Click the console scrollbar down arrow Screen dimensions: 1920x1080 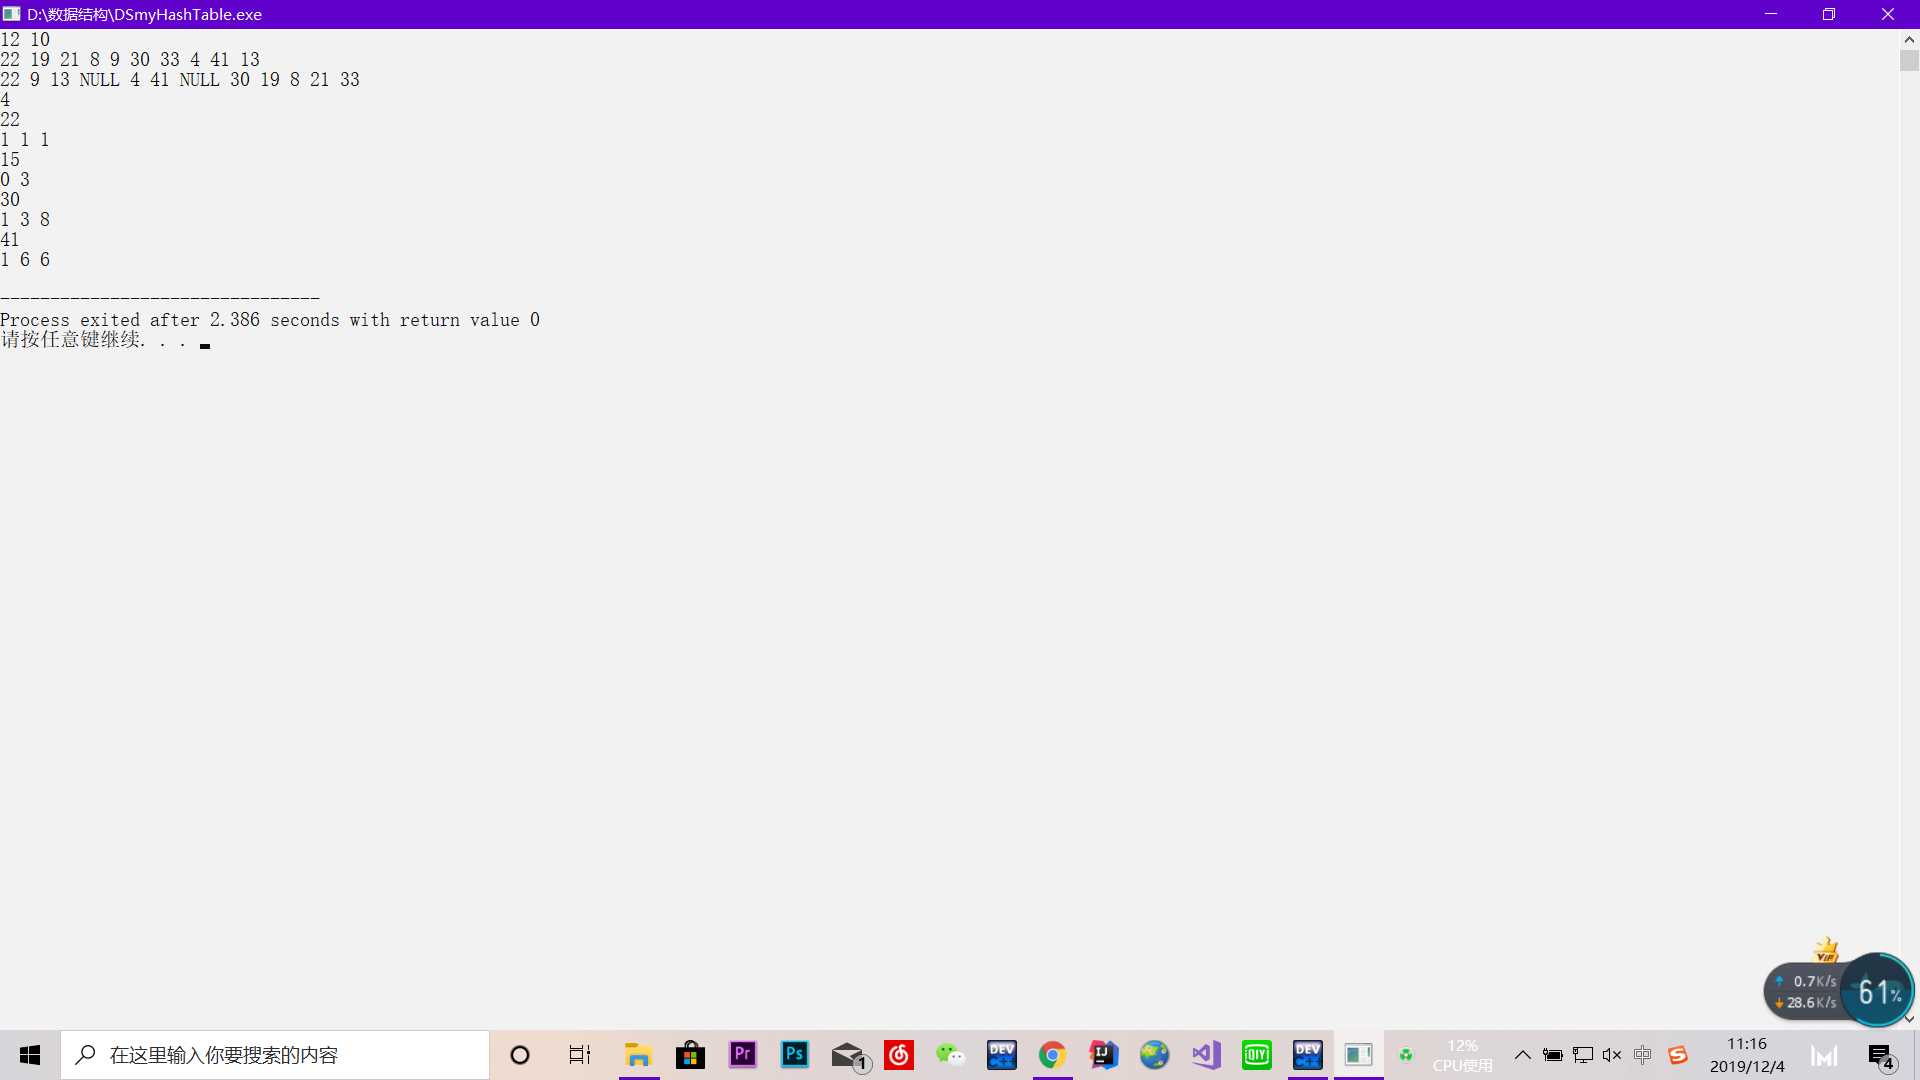(x=1909, y=1019)
